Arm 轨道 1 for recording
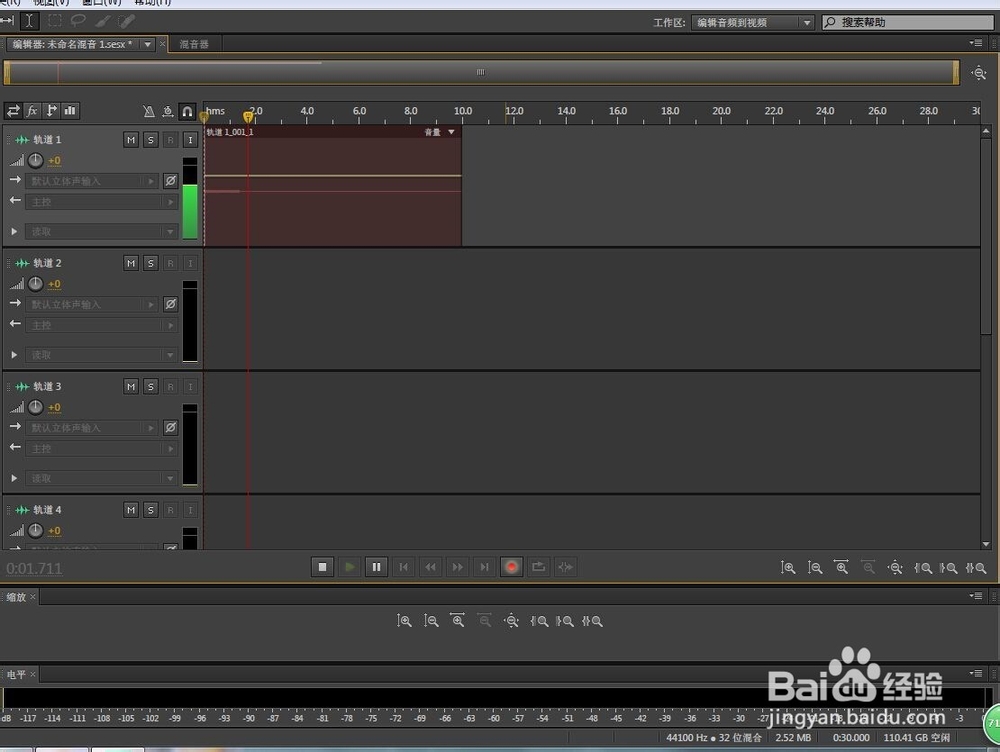 pyautogui.click(x=170, y=140)
